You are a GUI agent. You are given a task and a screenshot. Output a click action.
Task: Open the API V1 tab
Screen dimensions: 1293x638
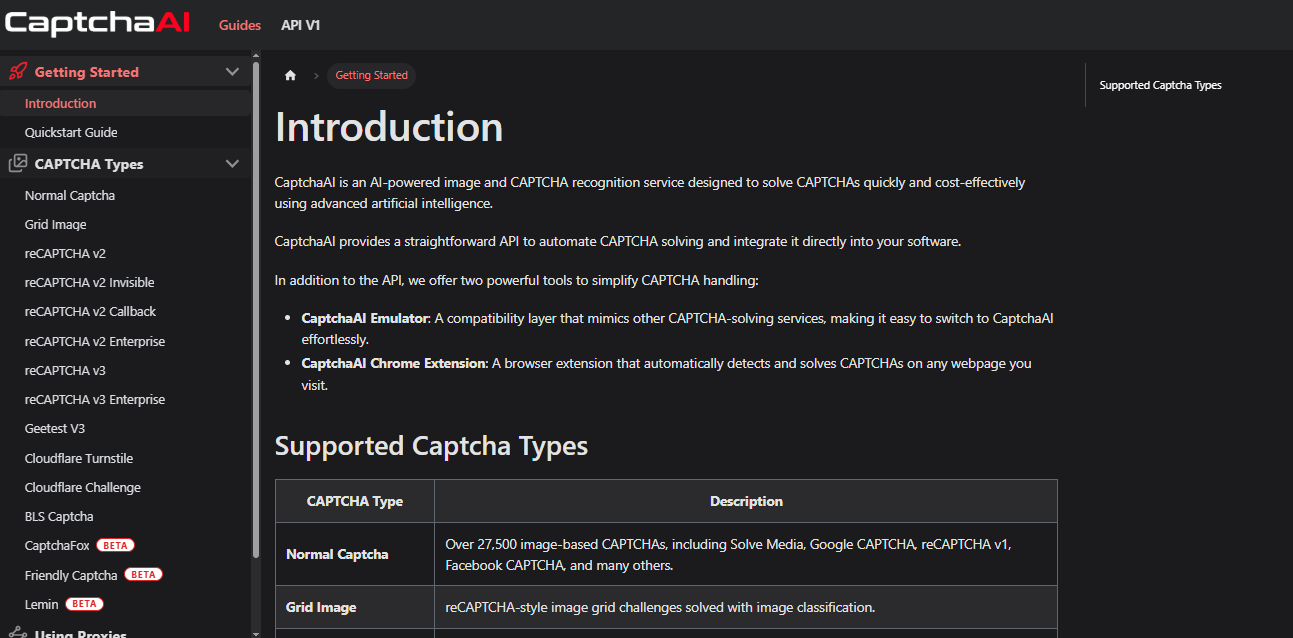[x=301, y=25]
